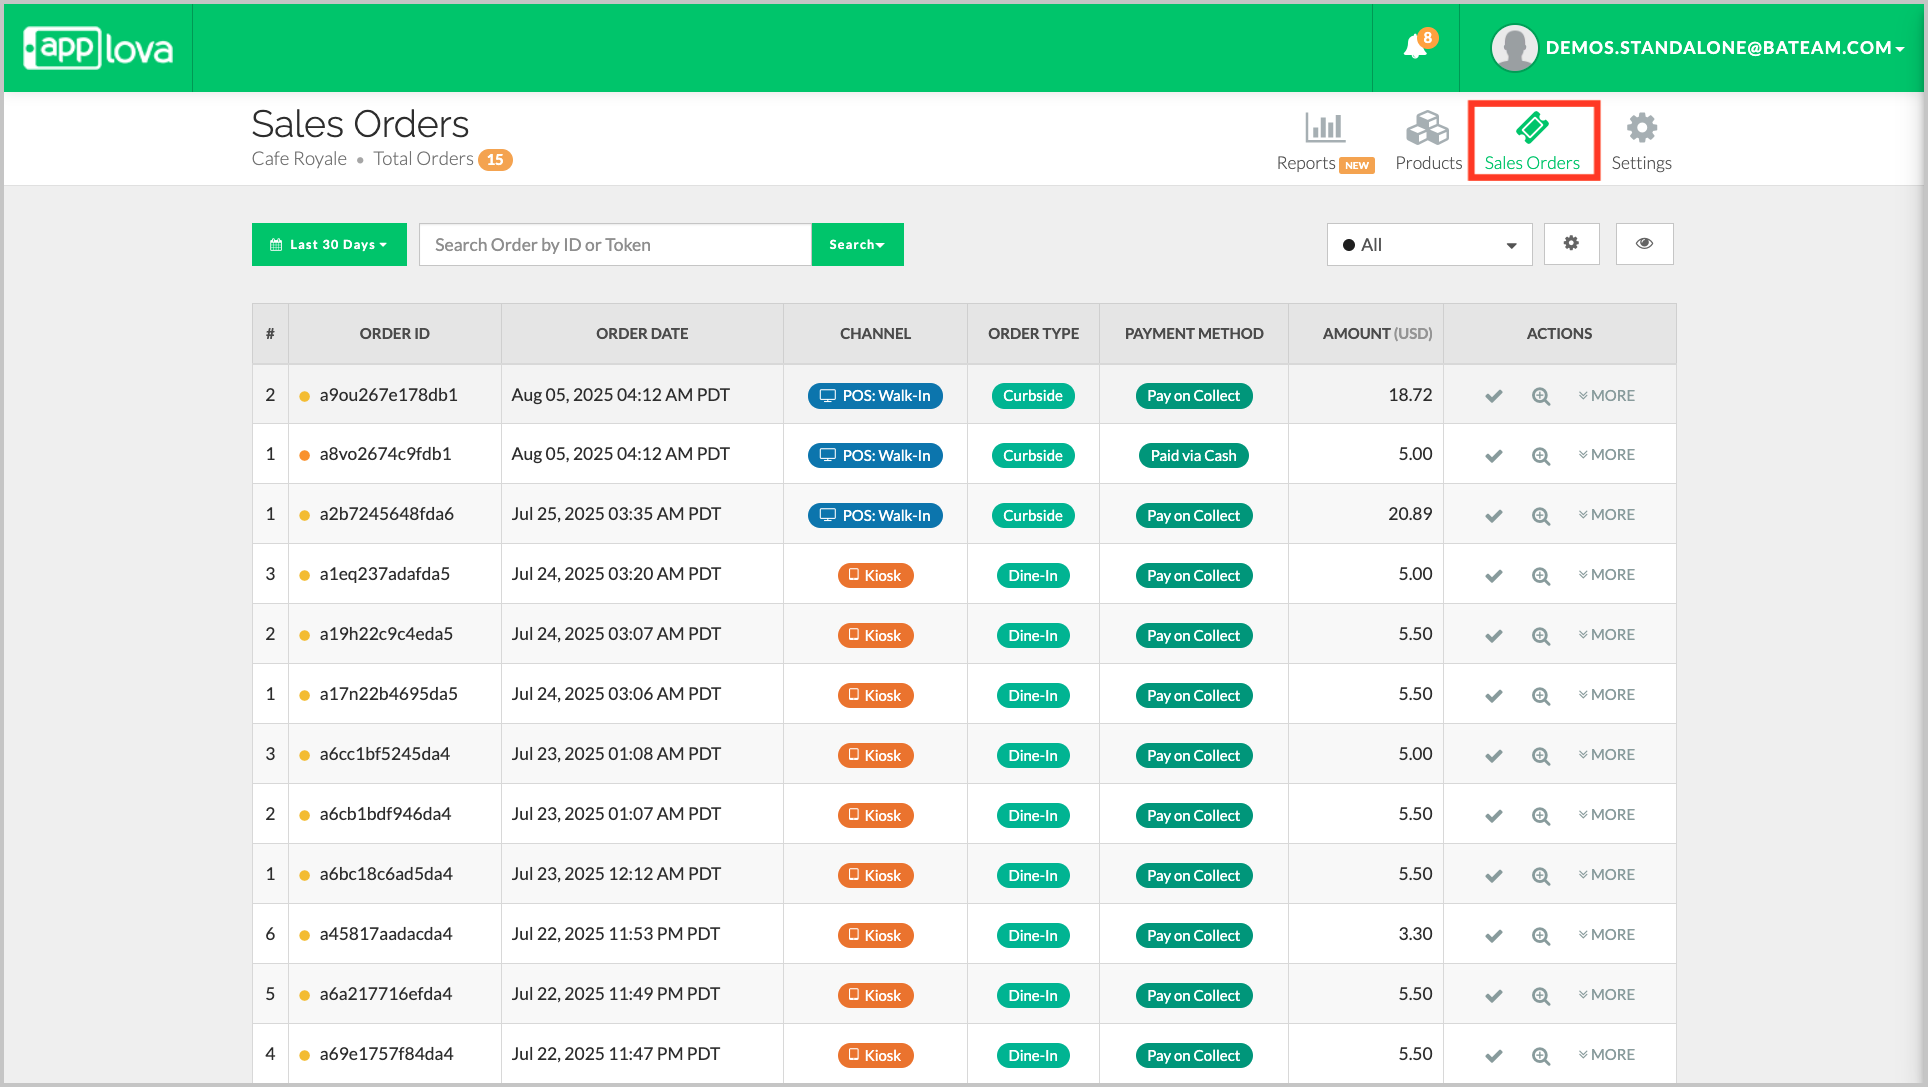Expand MORE actions for order a2b7245648fda6
This screenshot has width=1928, height=1087.
(1606, 515)
